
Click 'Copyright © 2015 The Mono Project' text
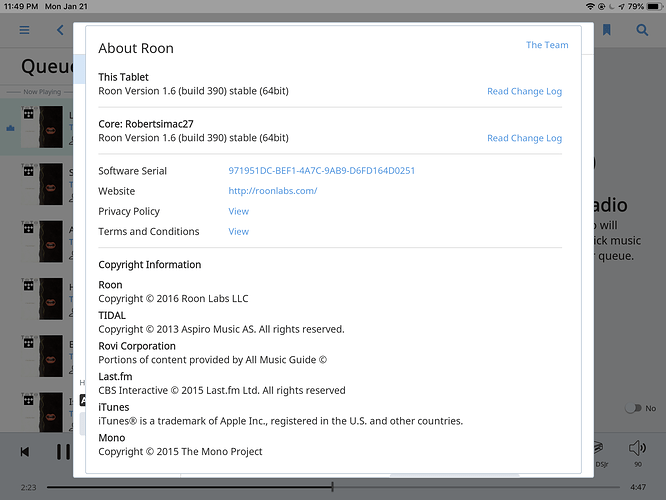click(180, 452)
